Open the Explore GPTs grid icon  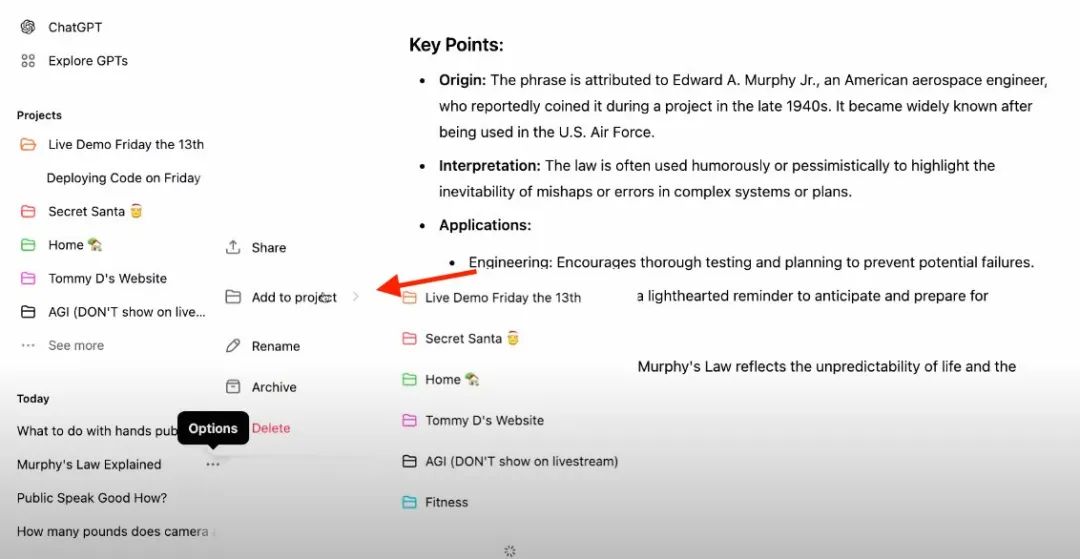(28, 61)
